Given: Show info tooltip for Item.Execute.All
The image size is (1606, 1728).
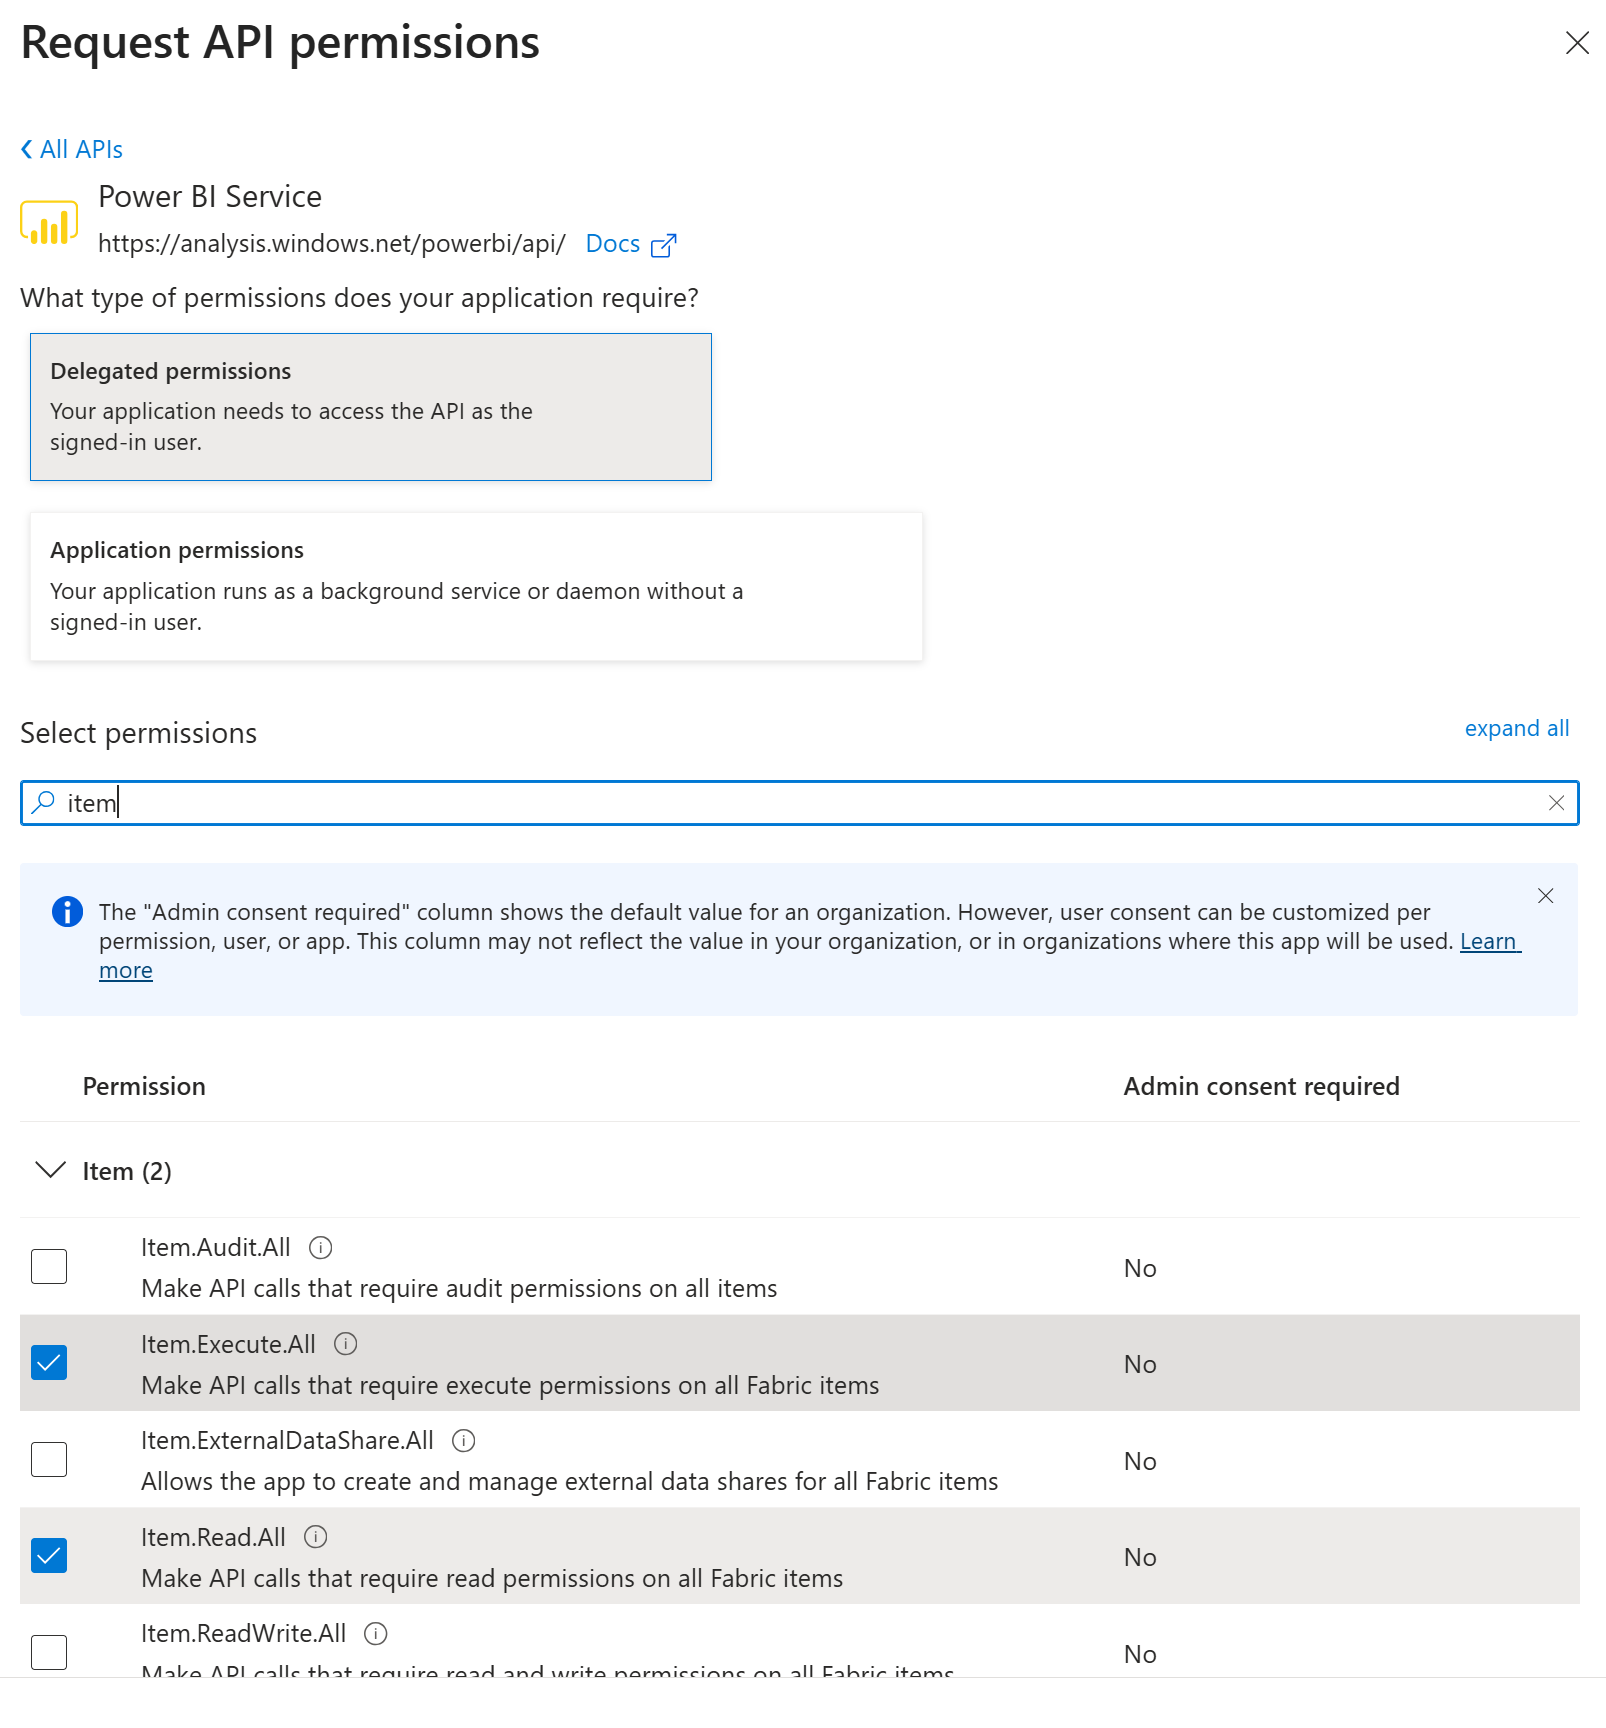Looking at the screenshot, I should point(345,1344).
